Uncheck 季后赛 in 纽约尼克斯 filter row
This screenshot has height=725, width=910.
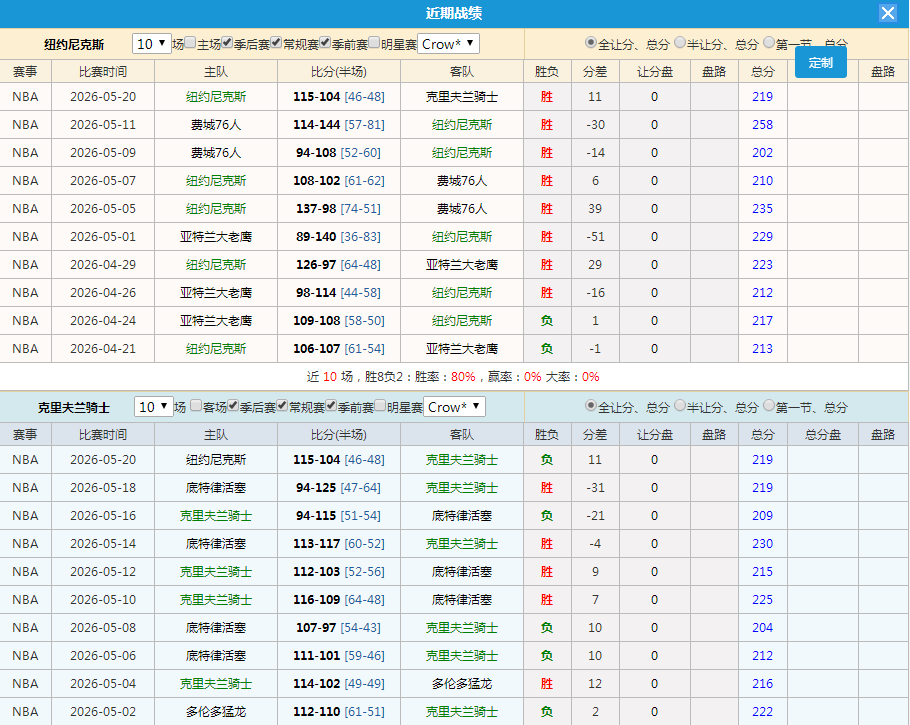pyautogui.click(x=227, y=42)
